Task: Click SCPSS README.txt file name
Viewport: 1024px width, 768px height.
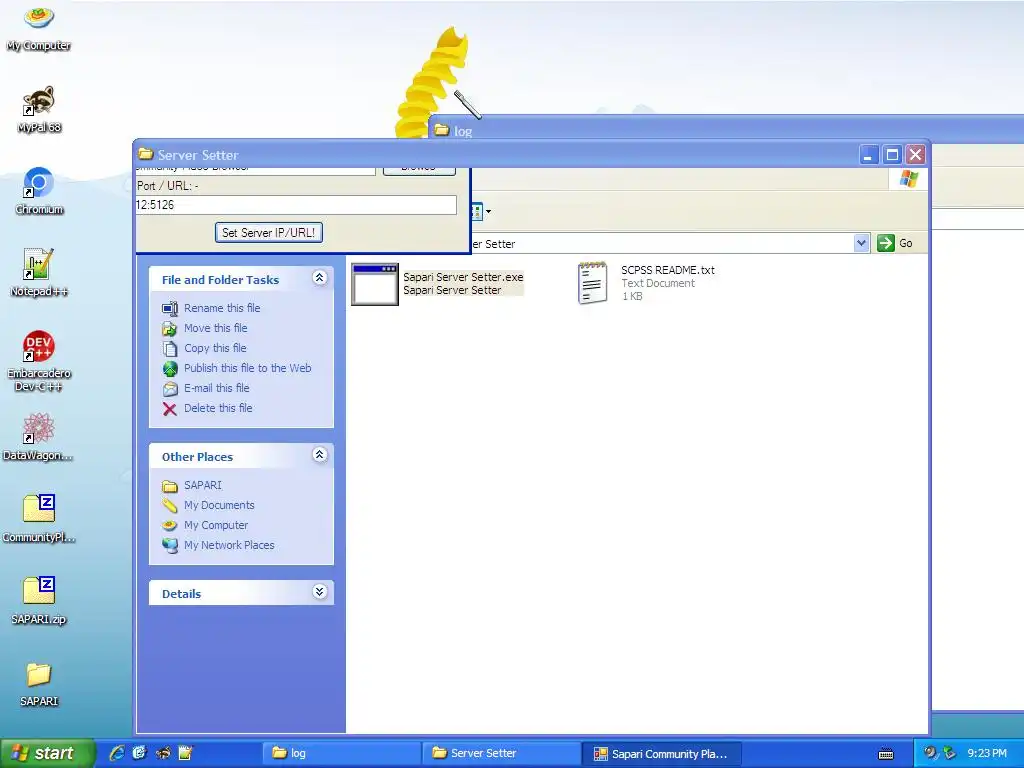Action: [667, 270]
